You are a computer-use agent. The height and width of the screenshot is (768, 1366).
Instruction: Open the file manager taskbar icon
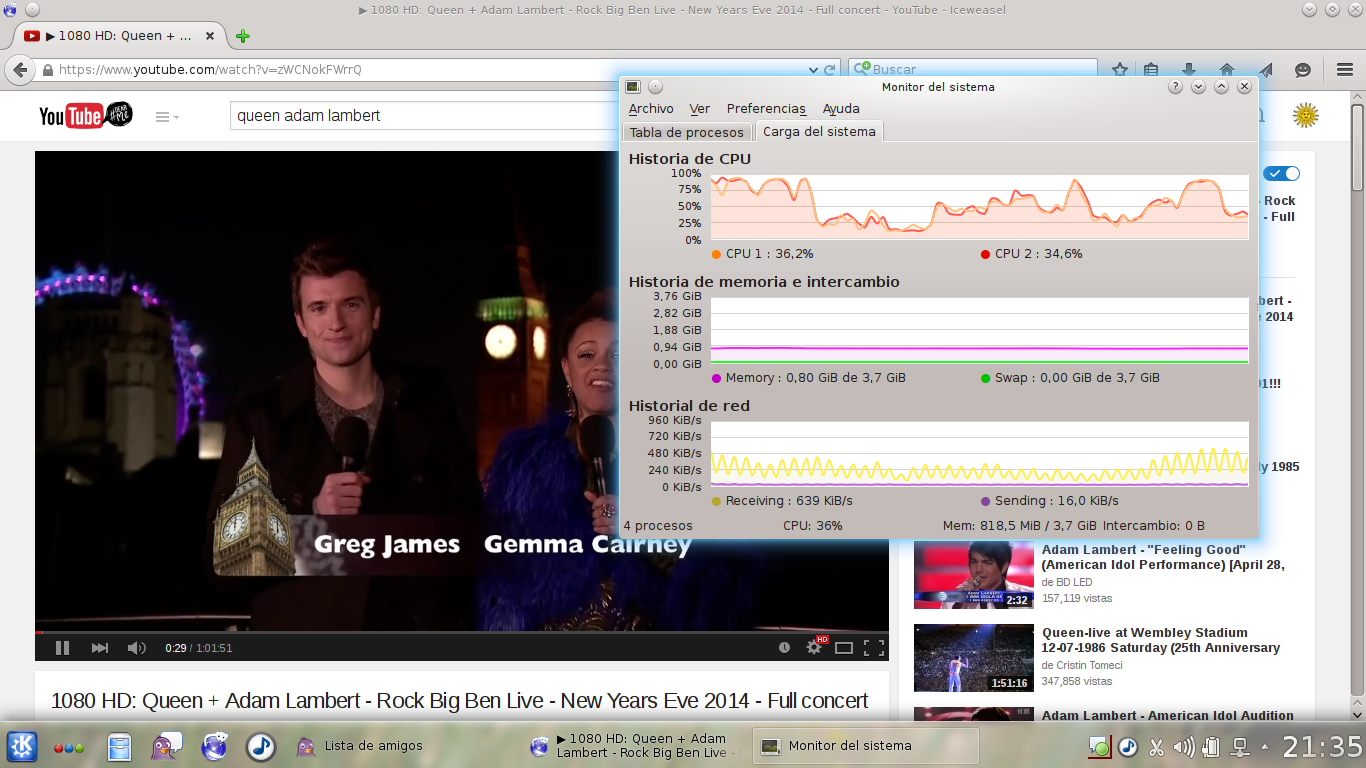click(119, 747)
